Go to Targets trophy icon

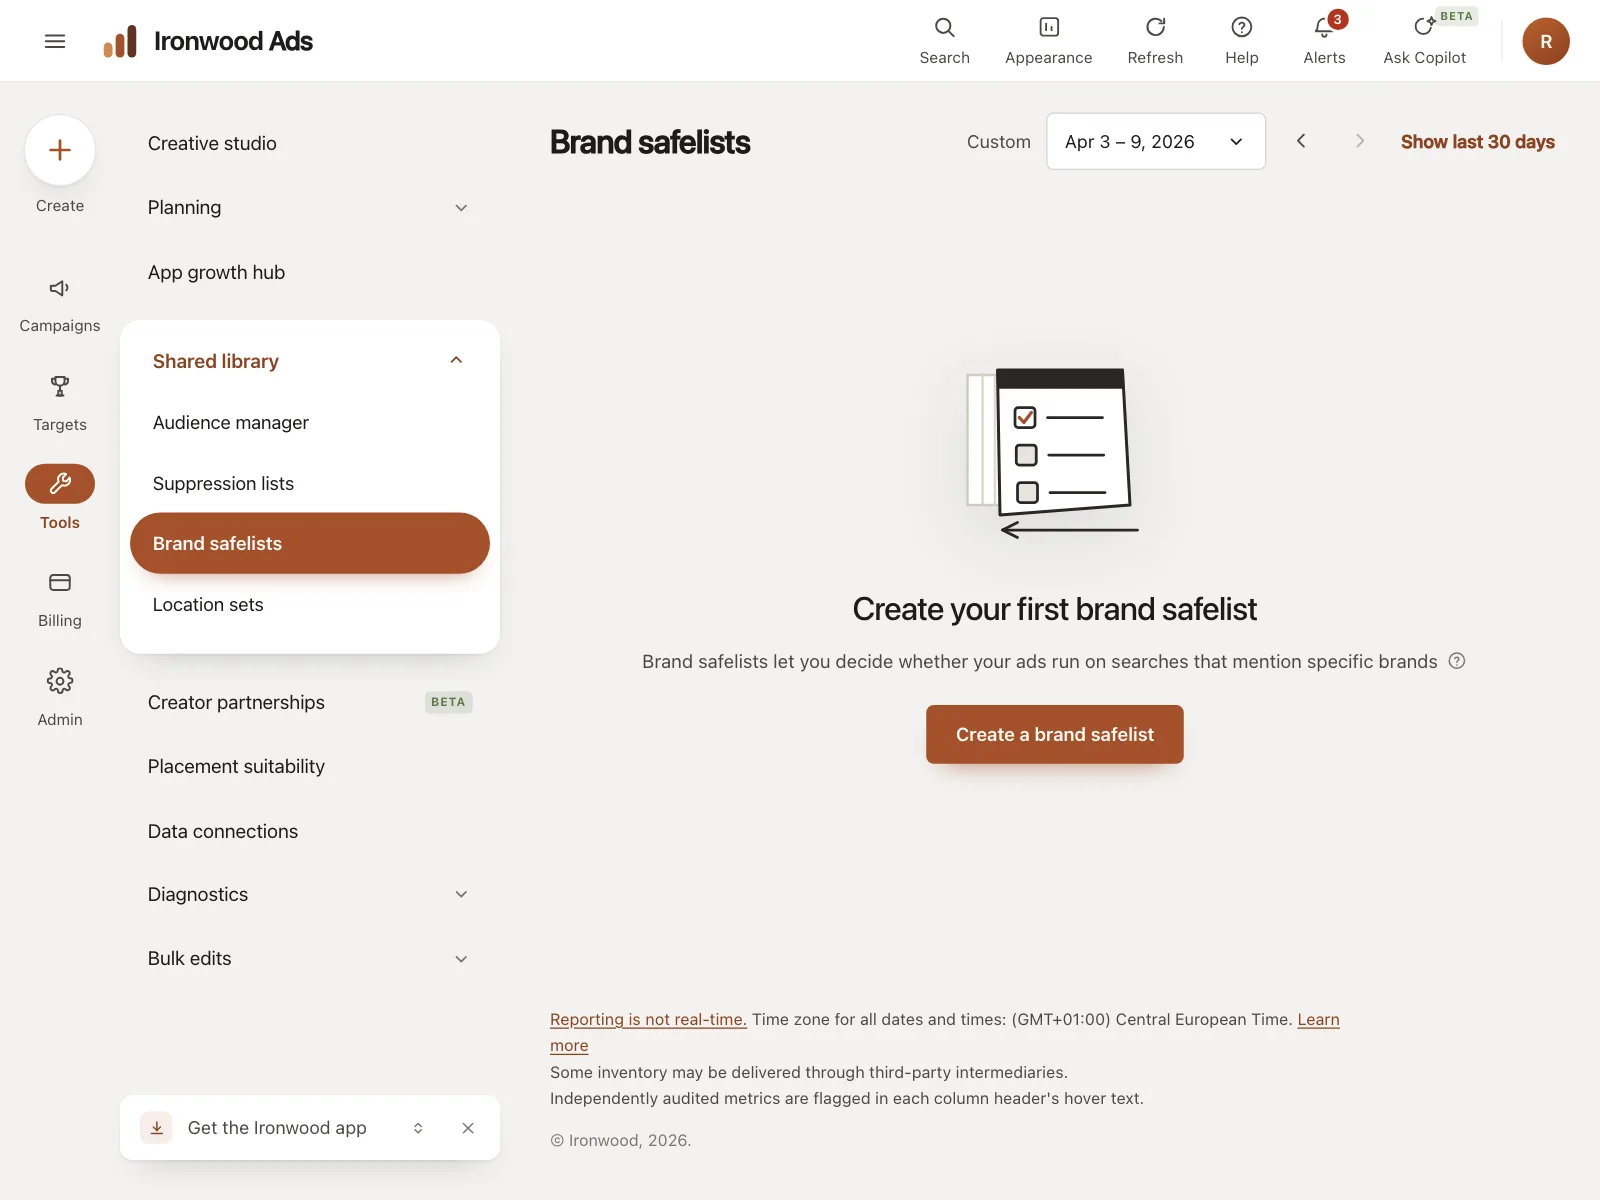click(x=60, y=386)
